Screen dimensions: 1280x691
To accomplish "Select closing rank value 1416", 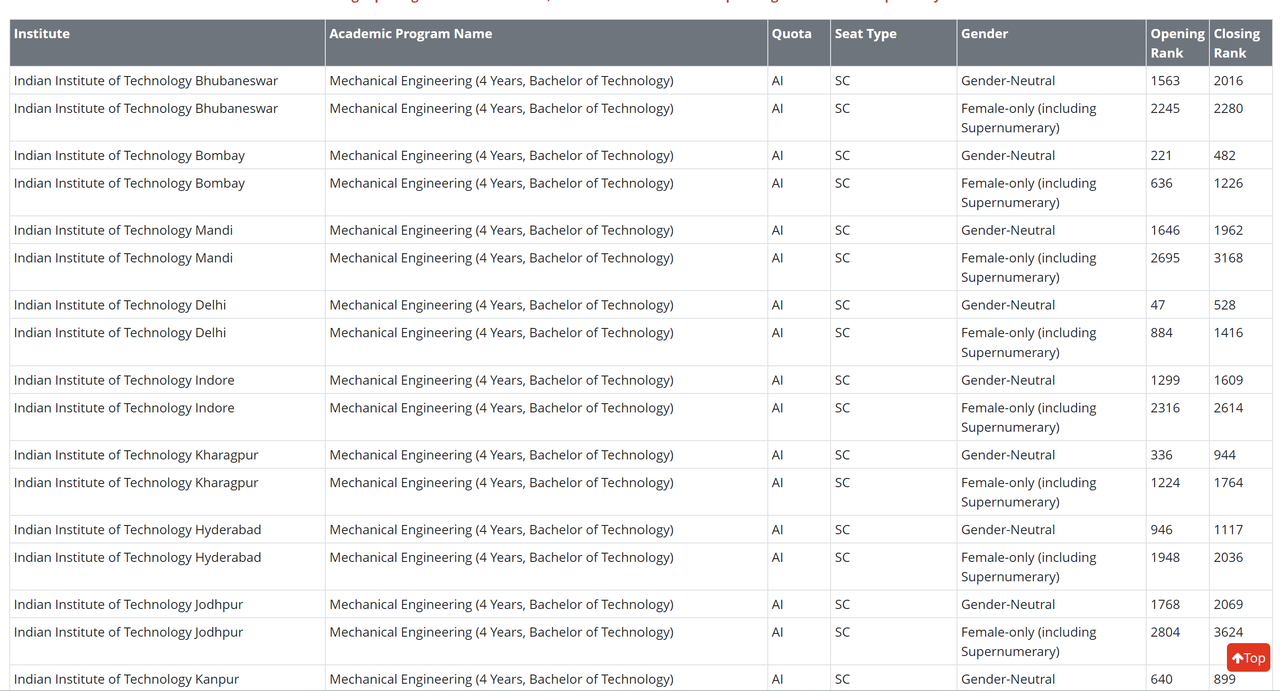I will point(1228,333).
